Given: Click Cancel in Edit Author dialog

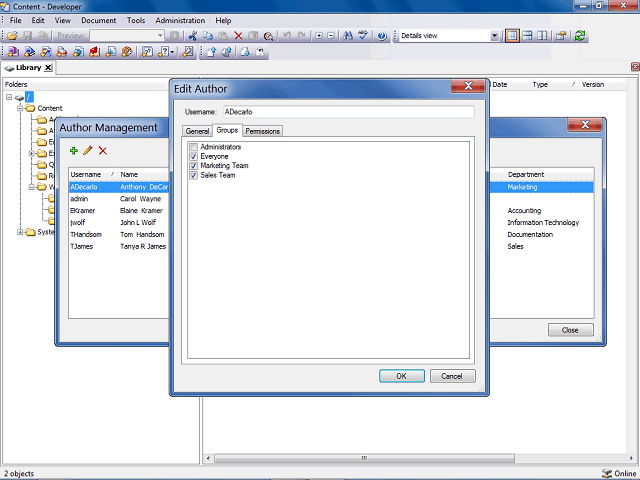Looking at the screenshot, I should [452, 376].
